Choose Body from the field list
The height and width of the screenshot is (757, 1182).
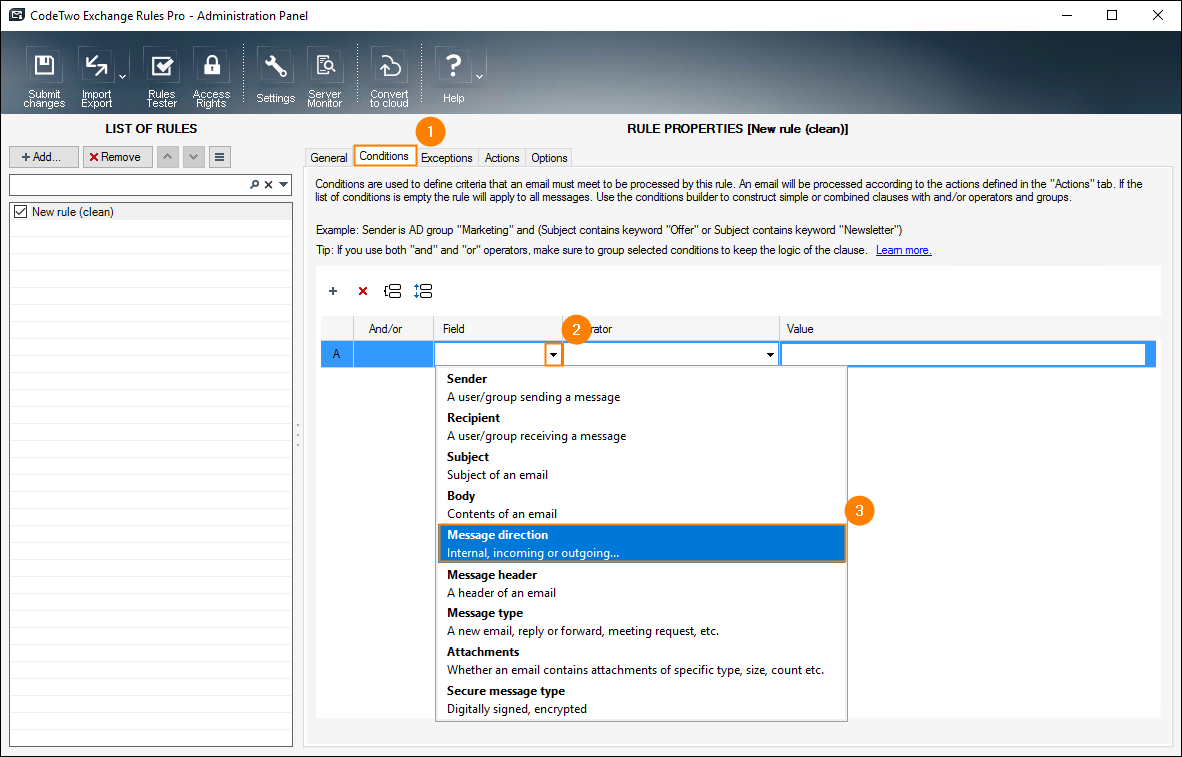[x=642, y=505]
